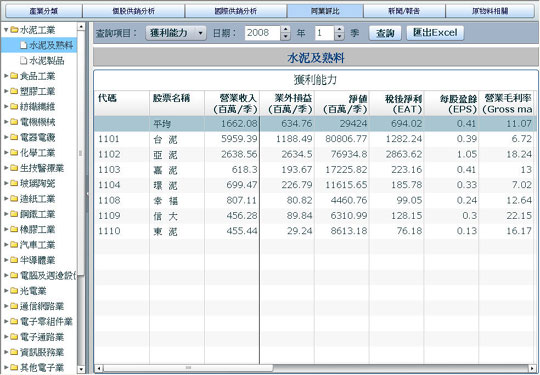Click the table horizontal scrollbar right arrow
The width and height of the screenshot is (540, 375).
tap(533, 368)
